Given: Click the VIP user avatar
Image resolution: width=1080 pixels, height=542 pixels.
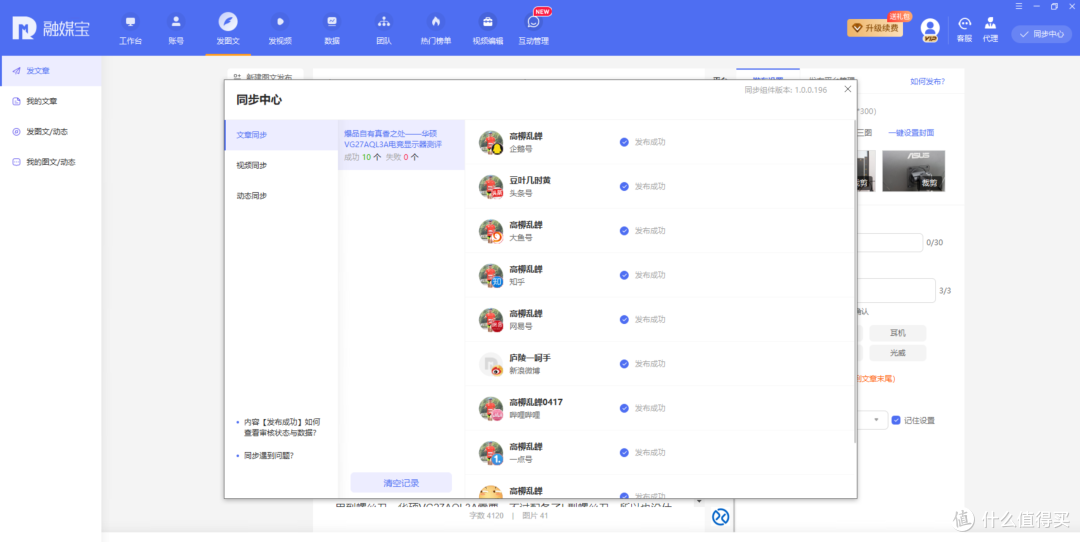Looking at the screenshot, I should pos(930,30).
